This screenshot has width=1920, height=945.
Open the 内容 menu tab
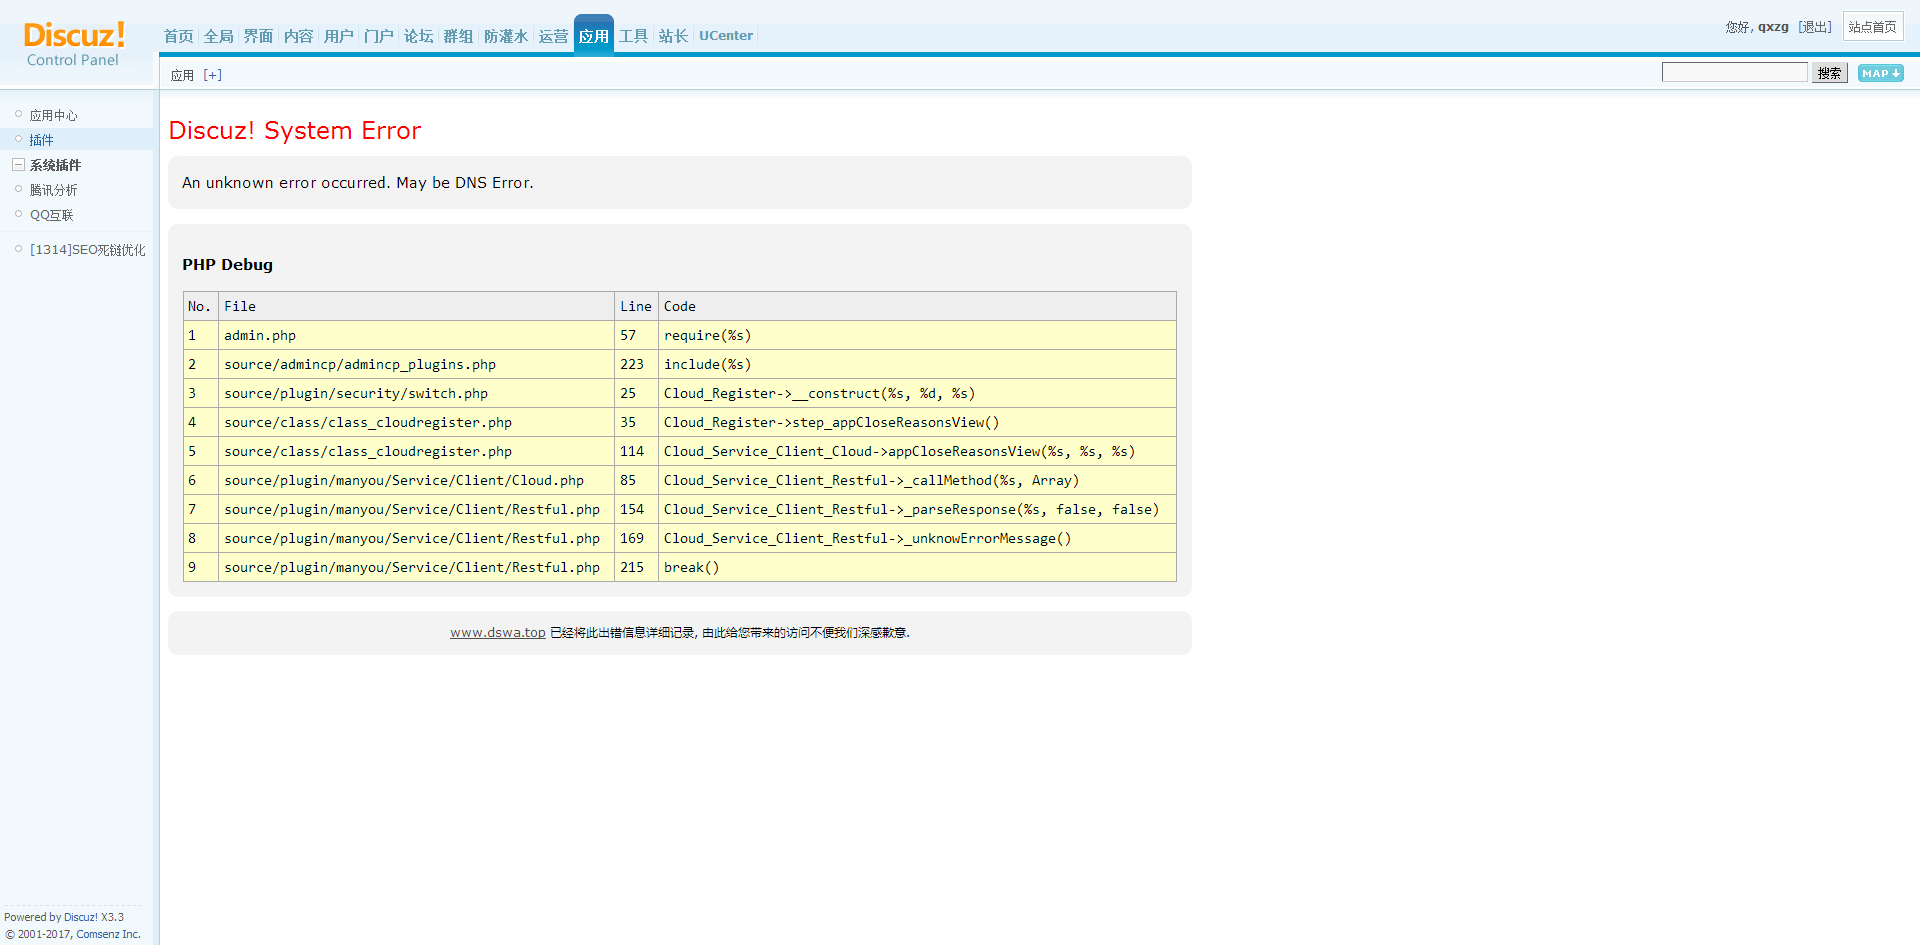tap(298, 36)
